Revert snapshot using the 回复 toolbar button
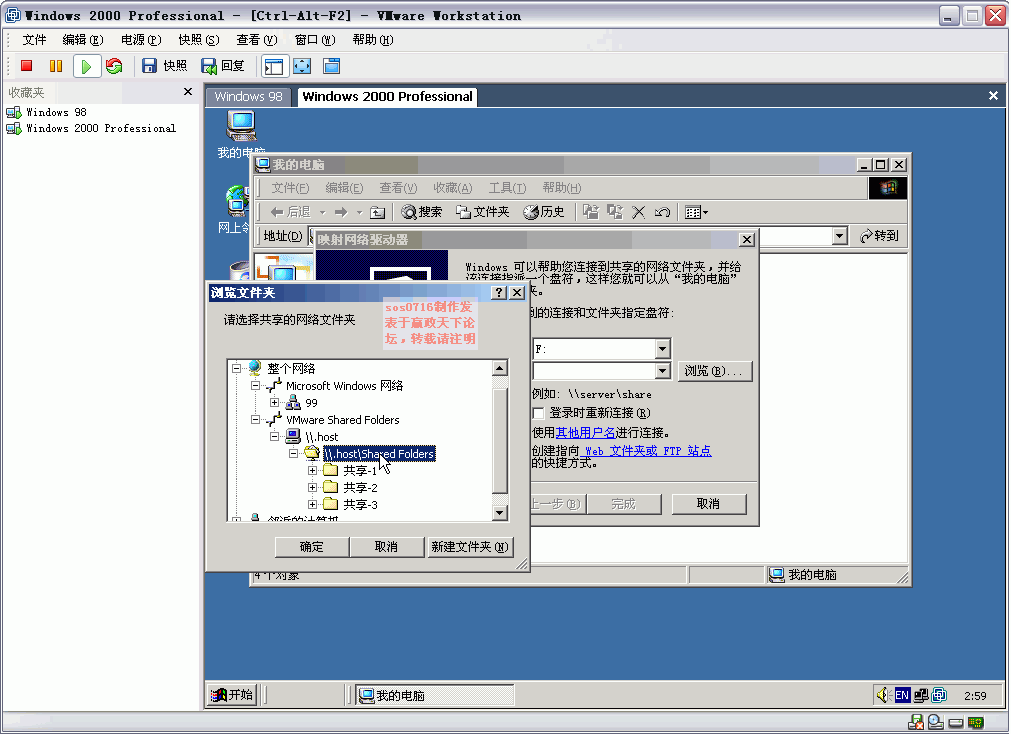This screenshot has height=734, width=1011. [x=223, y=66]
